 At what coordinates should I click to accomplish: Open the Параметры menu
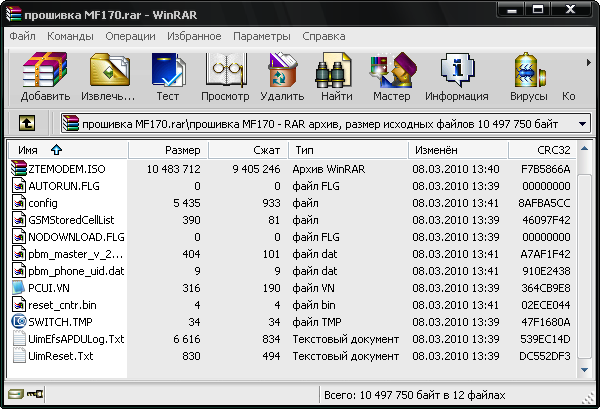(x=261, y=36)
